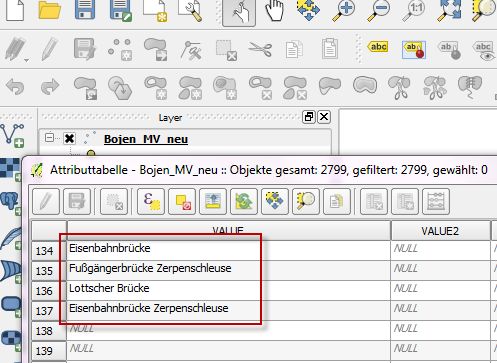Click Add Vector Layer sidebar icon
The image size is (497, 363).
click(13, 135)
